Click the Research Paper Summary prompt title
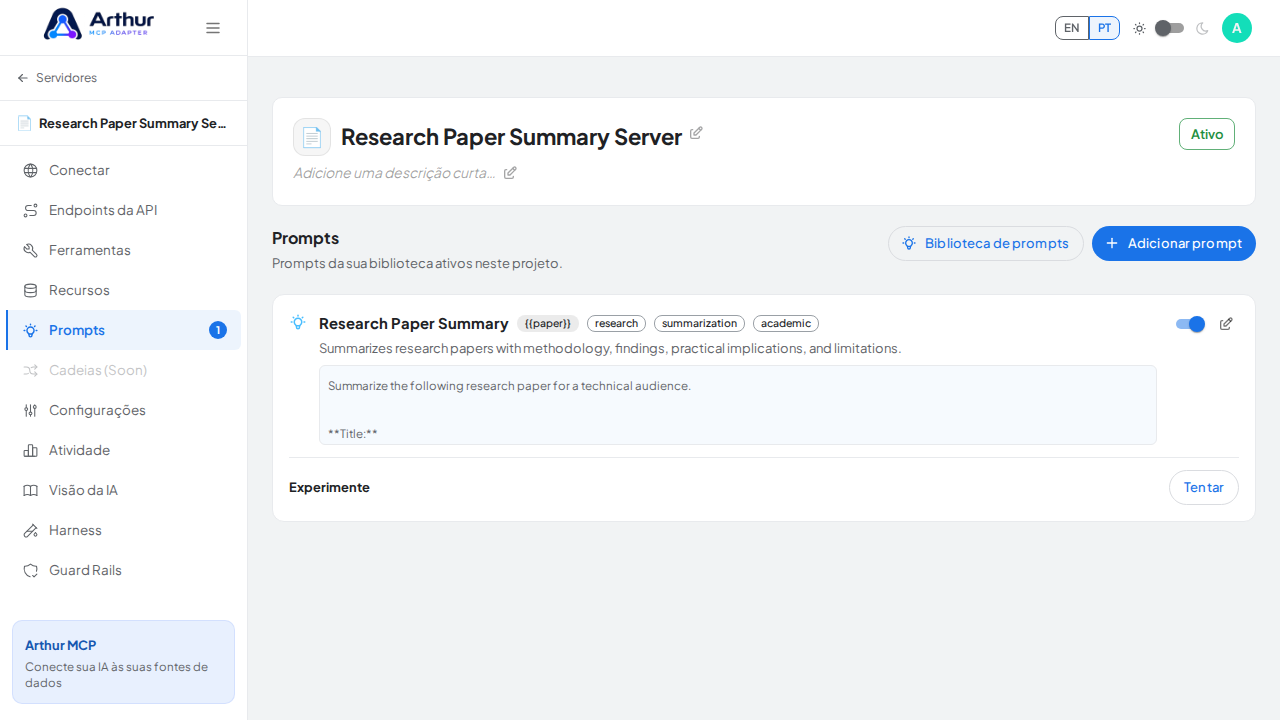The image size is (1280, 720). (x=414, y=324)
